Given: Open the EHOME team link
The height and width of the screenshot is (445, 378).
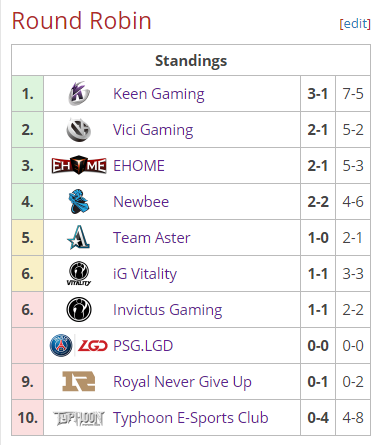Looking at the screenshot, I should point(139,166).
